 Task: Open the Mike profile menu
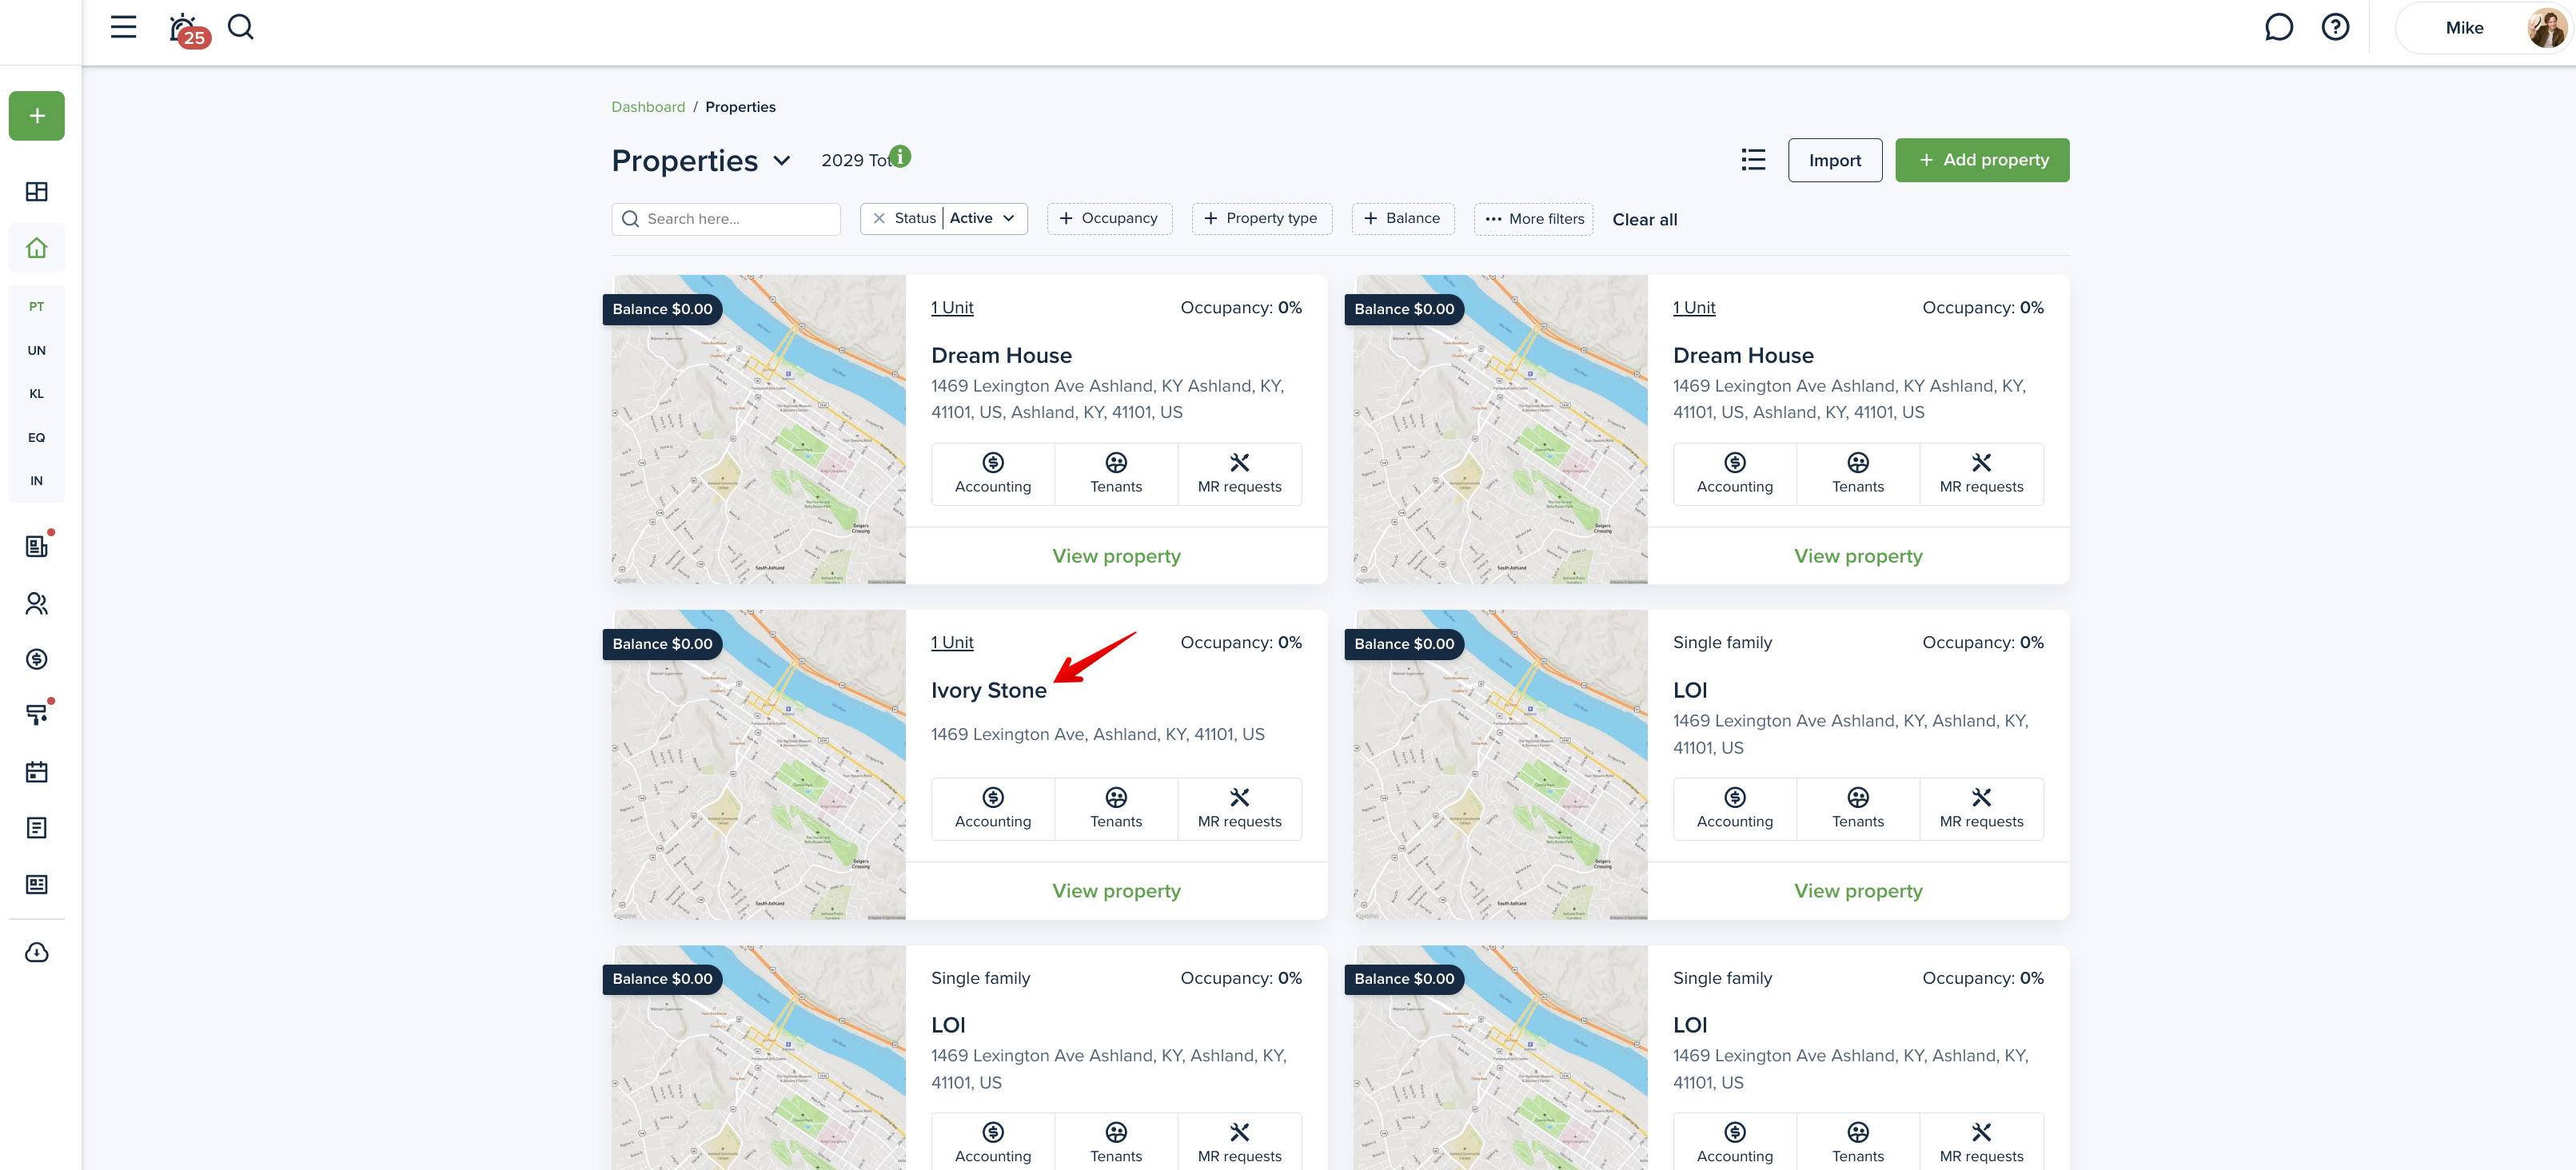2483,28
